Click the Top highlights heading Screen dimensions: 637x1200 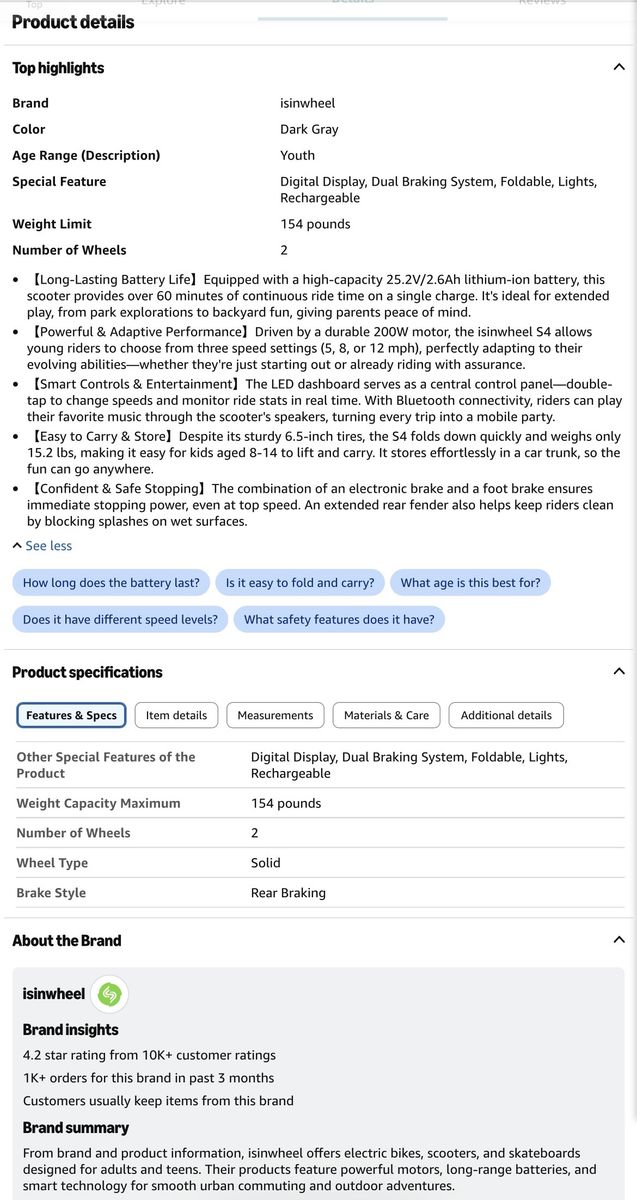(x=58, y=68)
